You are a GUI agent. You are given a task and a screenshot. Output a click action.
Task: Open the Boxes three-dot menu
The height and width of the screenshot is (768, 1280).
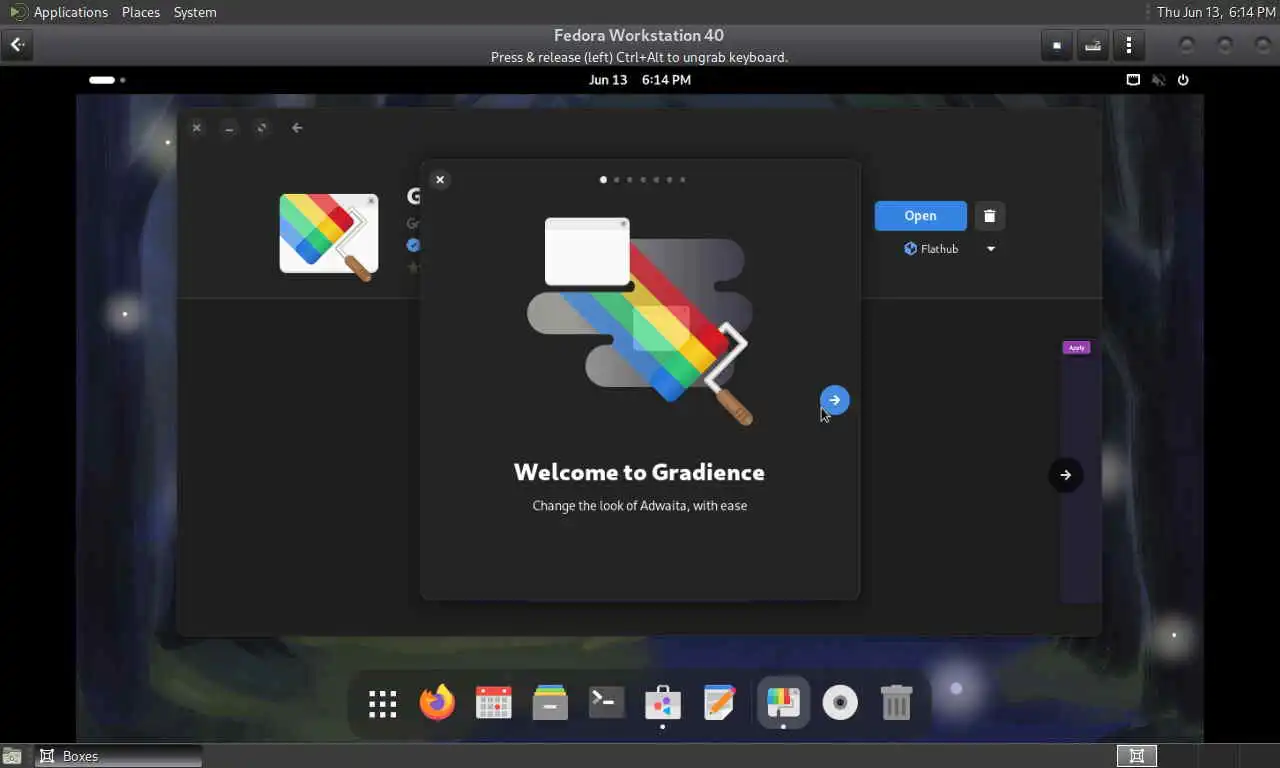click(1129, 45)
